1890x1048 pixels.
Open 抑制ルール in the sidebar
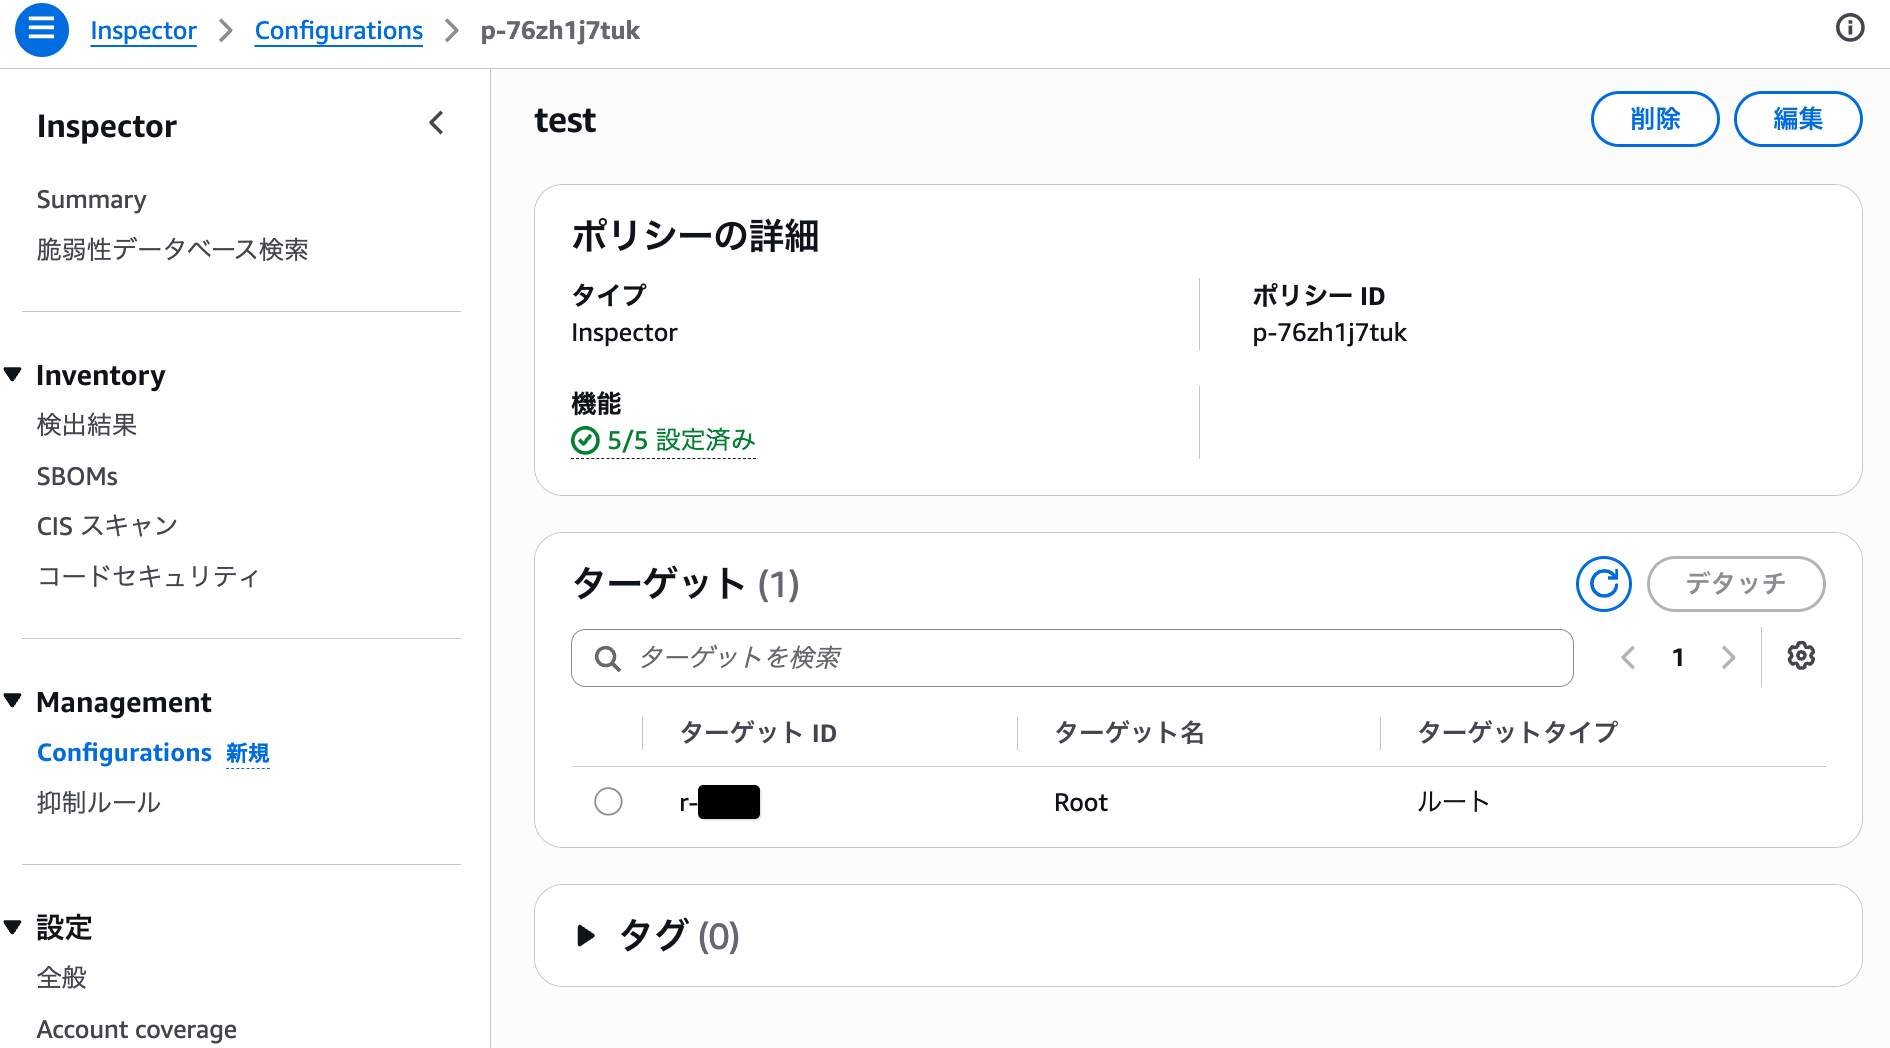[99, 802]
